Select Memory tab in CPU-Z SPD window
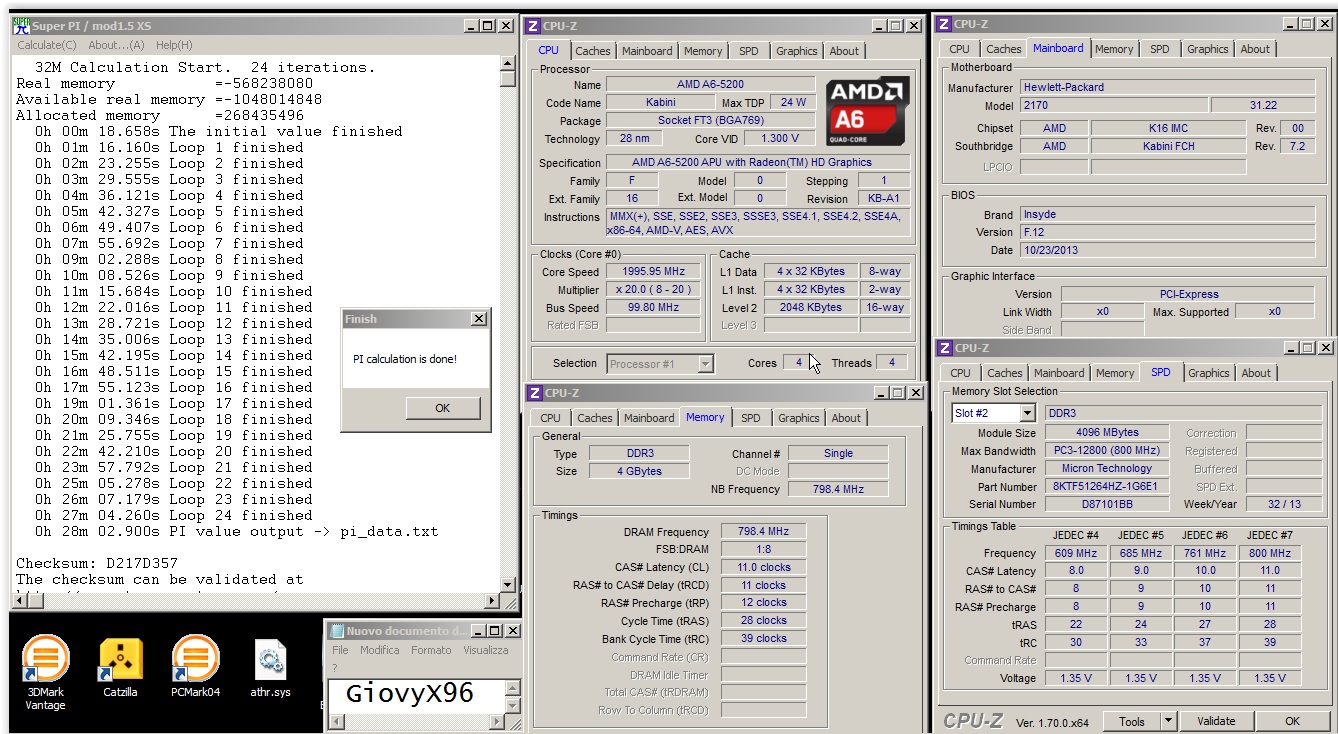1338x734 pixels. click(x=1115, y=373)
